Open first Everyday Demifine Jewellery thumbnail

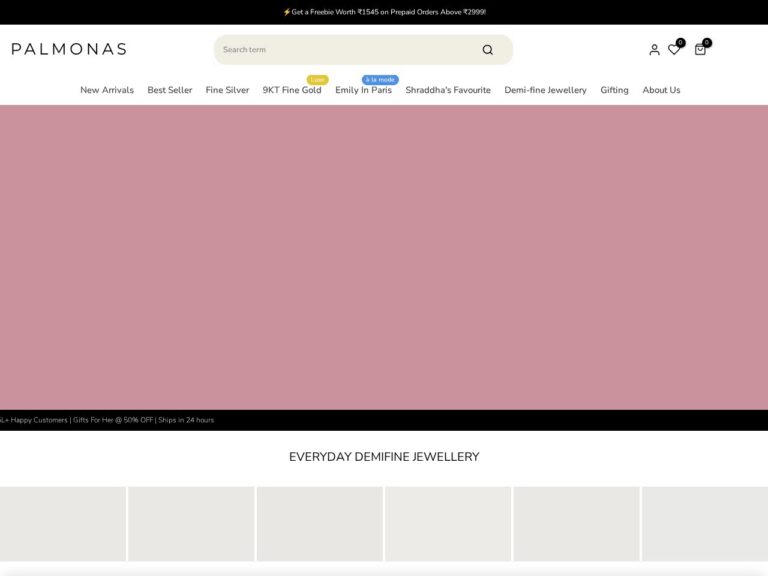pyautogui.click(x=63, y=524)
